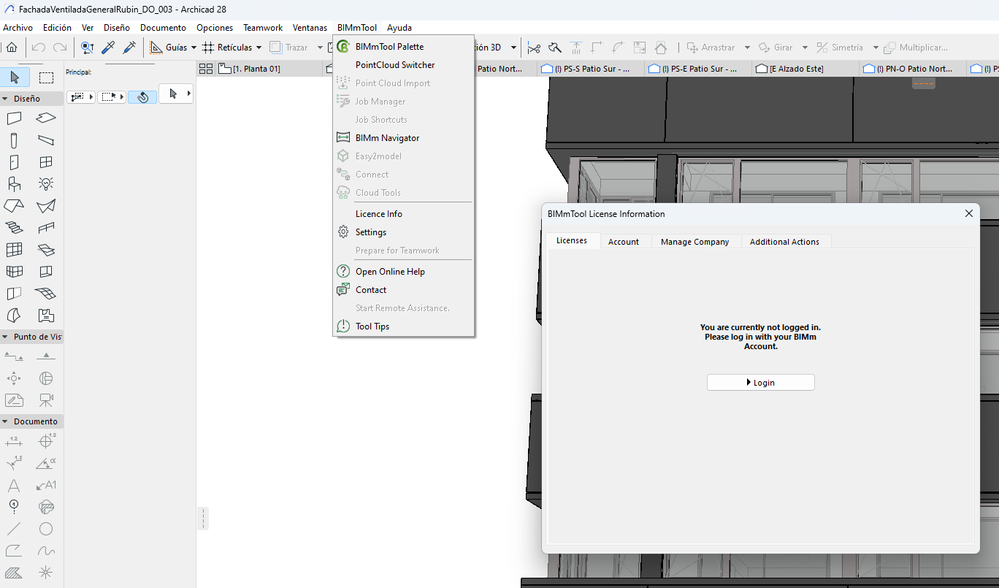Screen dimensions: 999x588
Task: Choose Contact from BIMmTool menu
Action: 404,290
